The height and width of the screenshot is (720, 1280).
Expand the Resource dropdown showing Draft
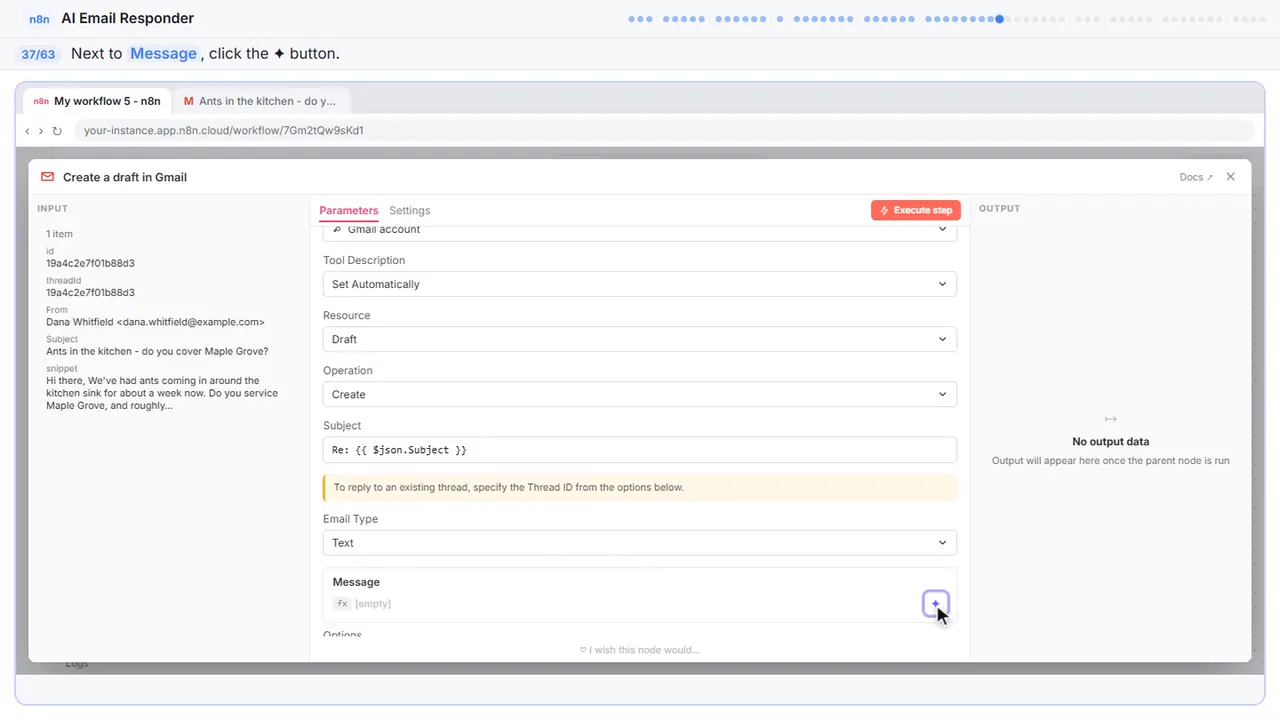pyautogui.click(x=640, y=339)
